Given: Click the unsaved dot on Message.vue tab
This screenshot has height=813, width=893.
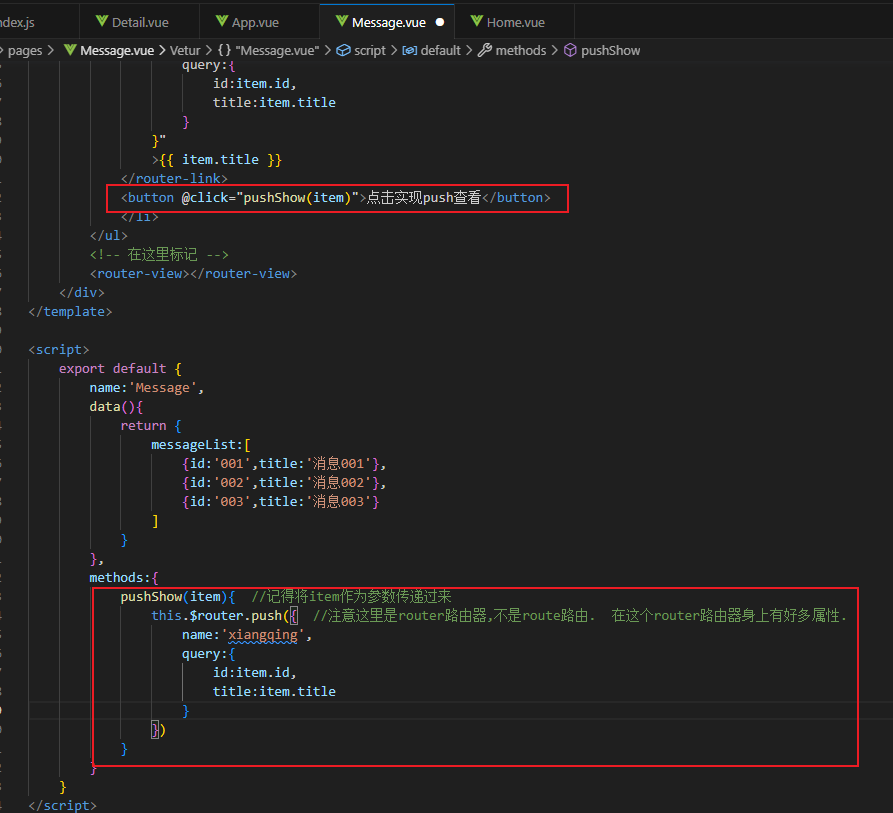Looking at the screenshot, I should (x=440, y=22).
